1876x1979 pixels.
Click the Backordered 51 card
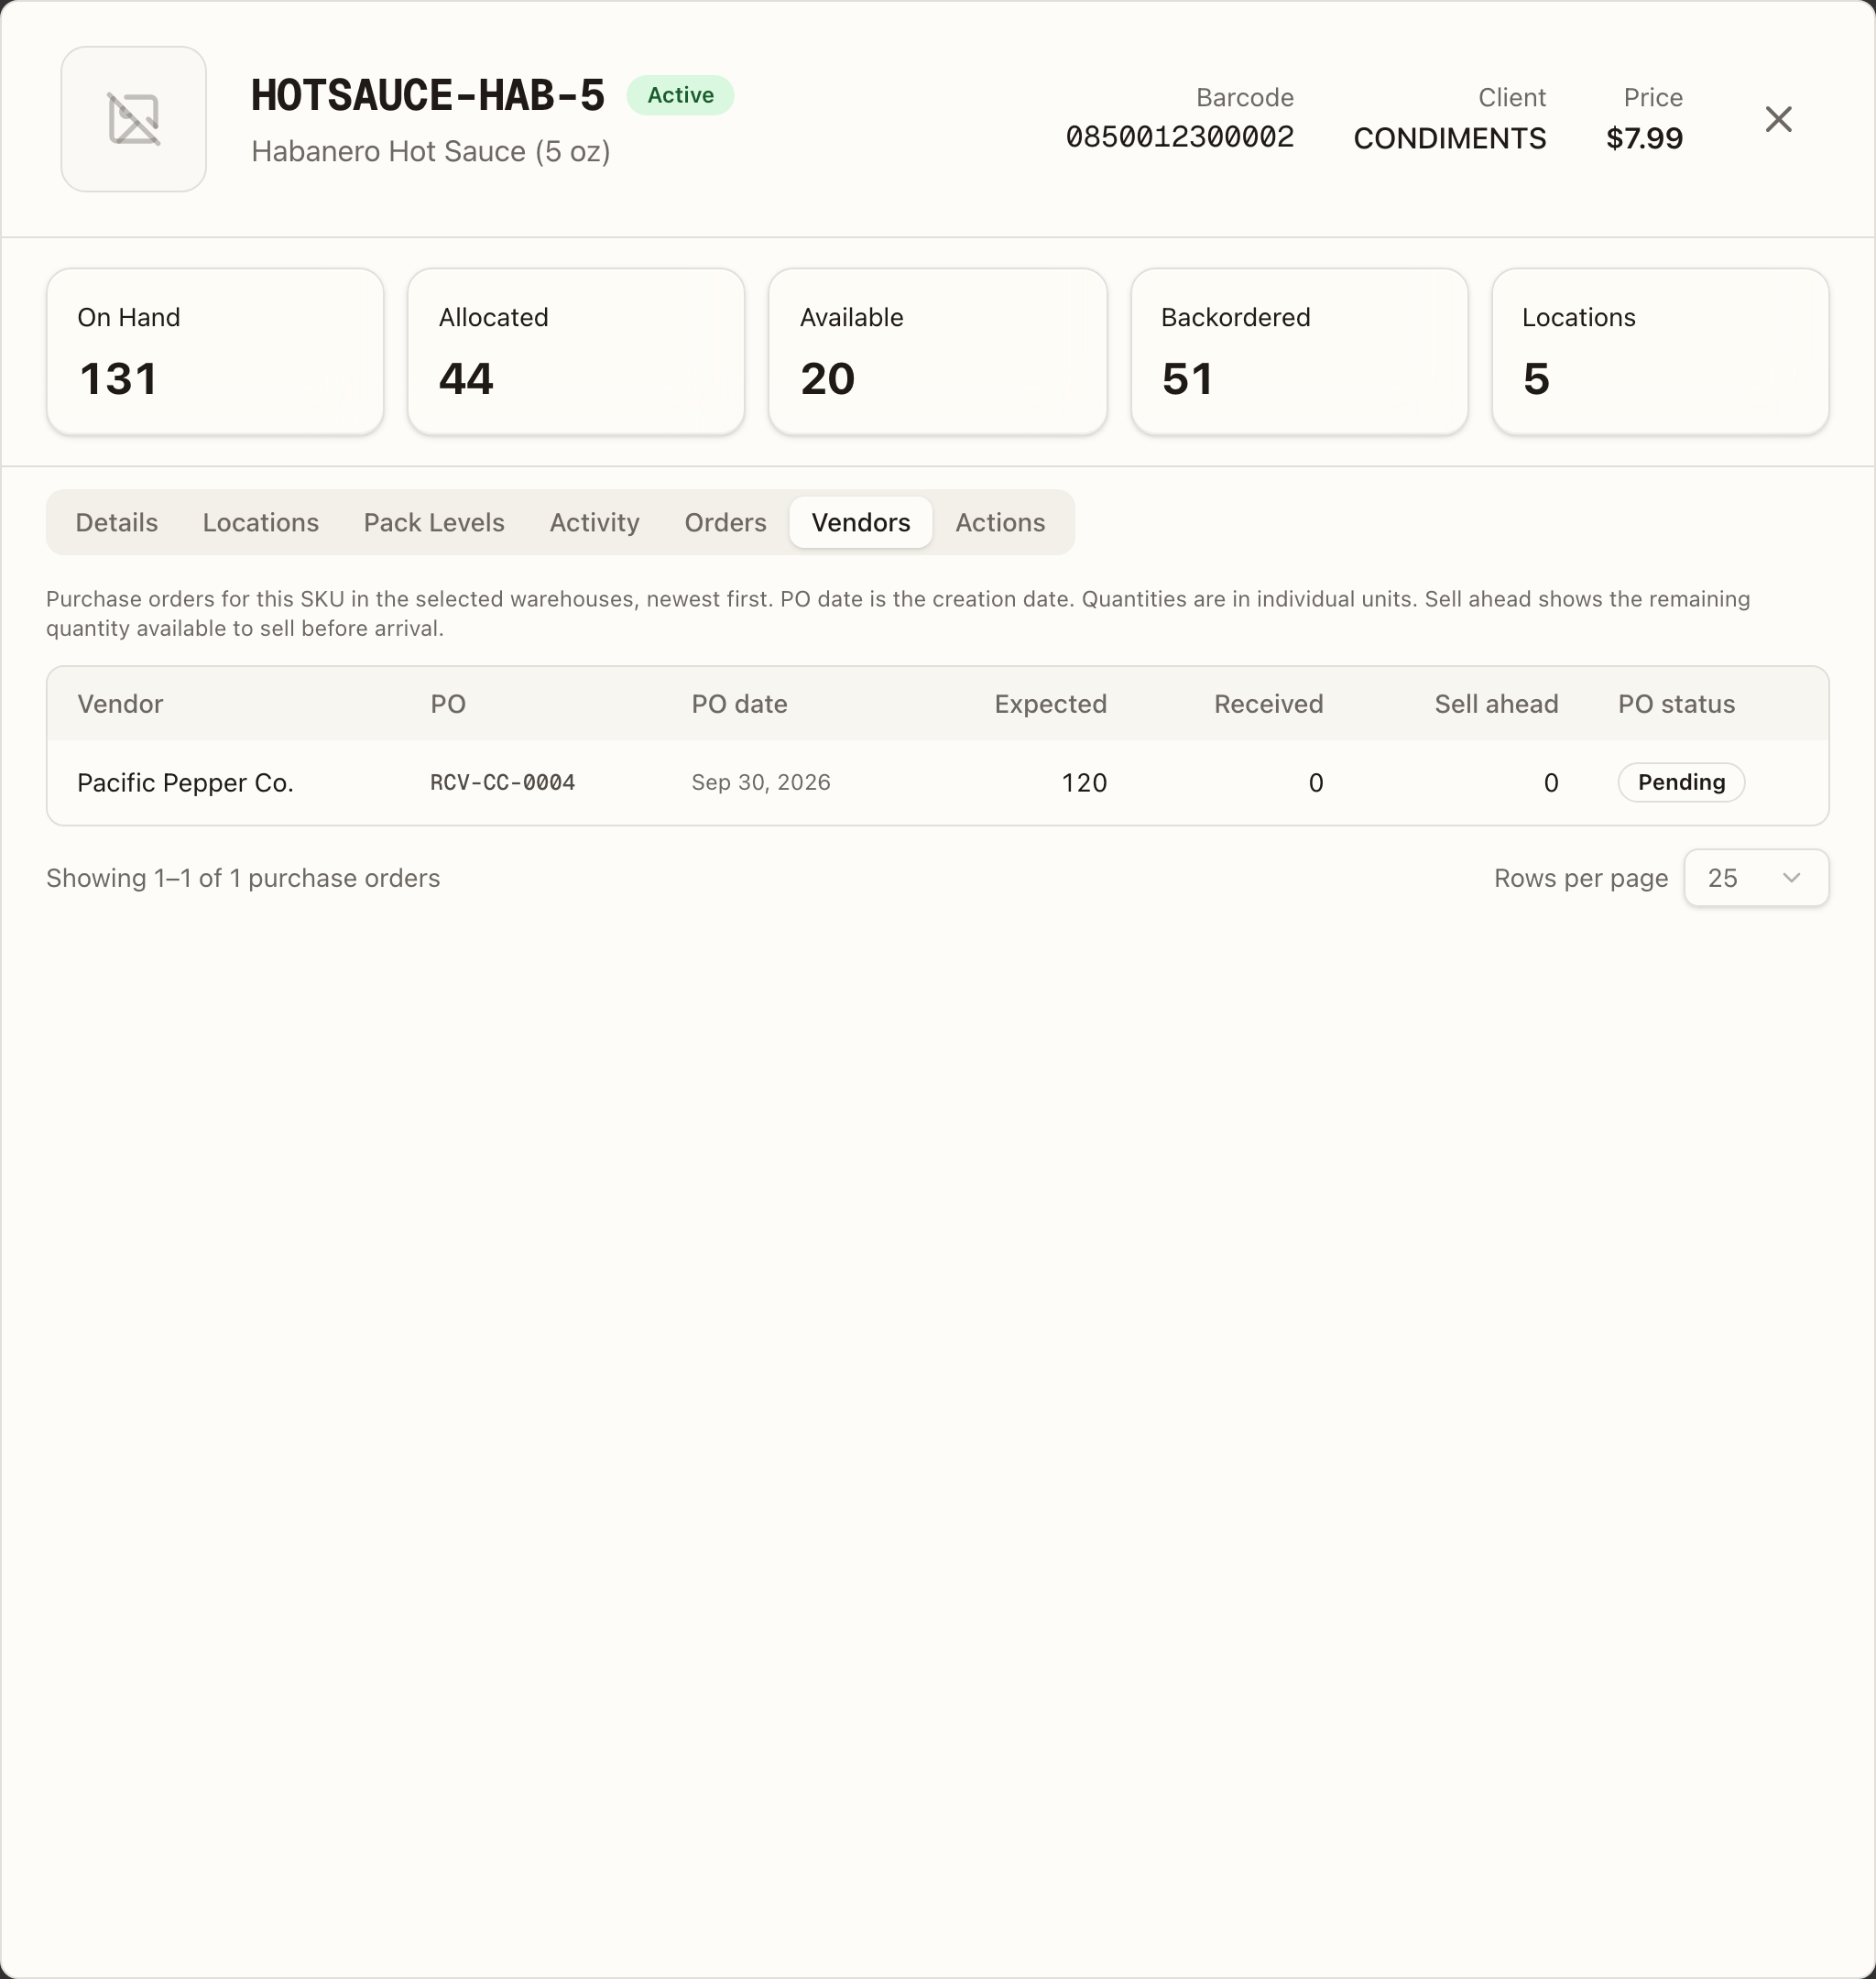(1299, 351)
